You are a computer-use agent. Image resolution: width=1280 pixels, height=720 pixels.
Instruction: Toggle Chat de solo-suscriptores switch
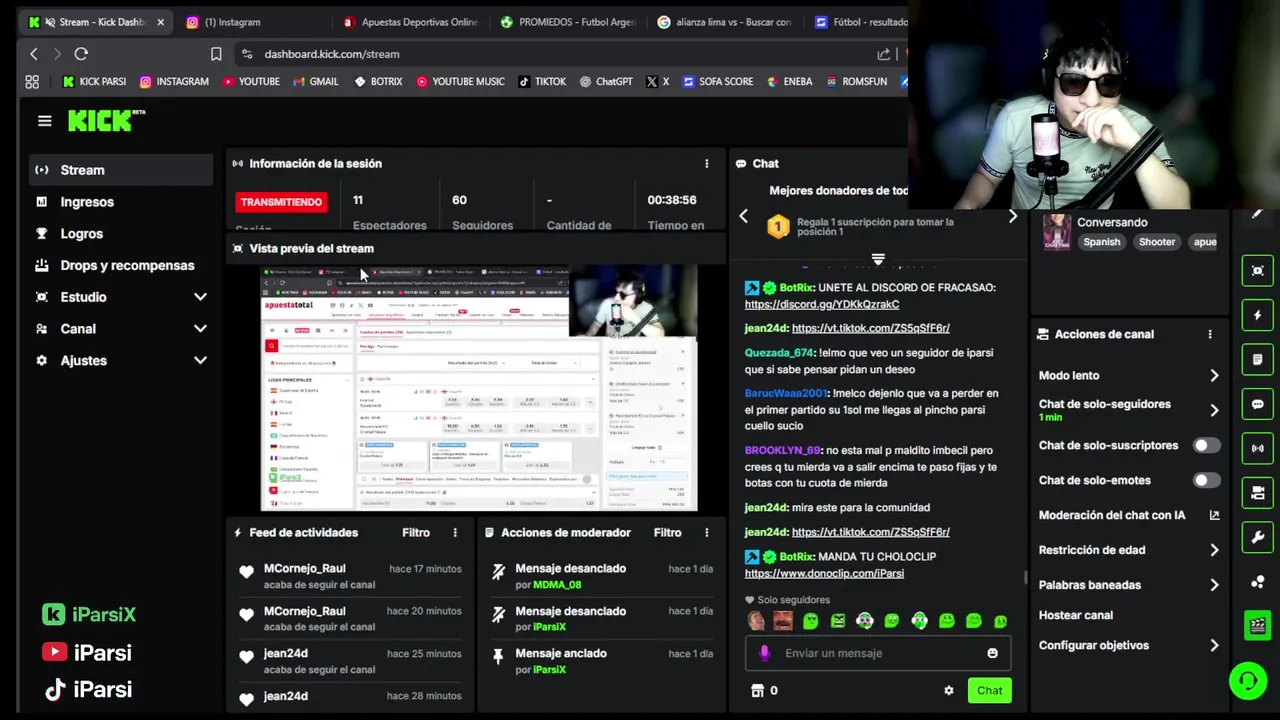(x=1206, y=445)
